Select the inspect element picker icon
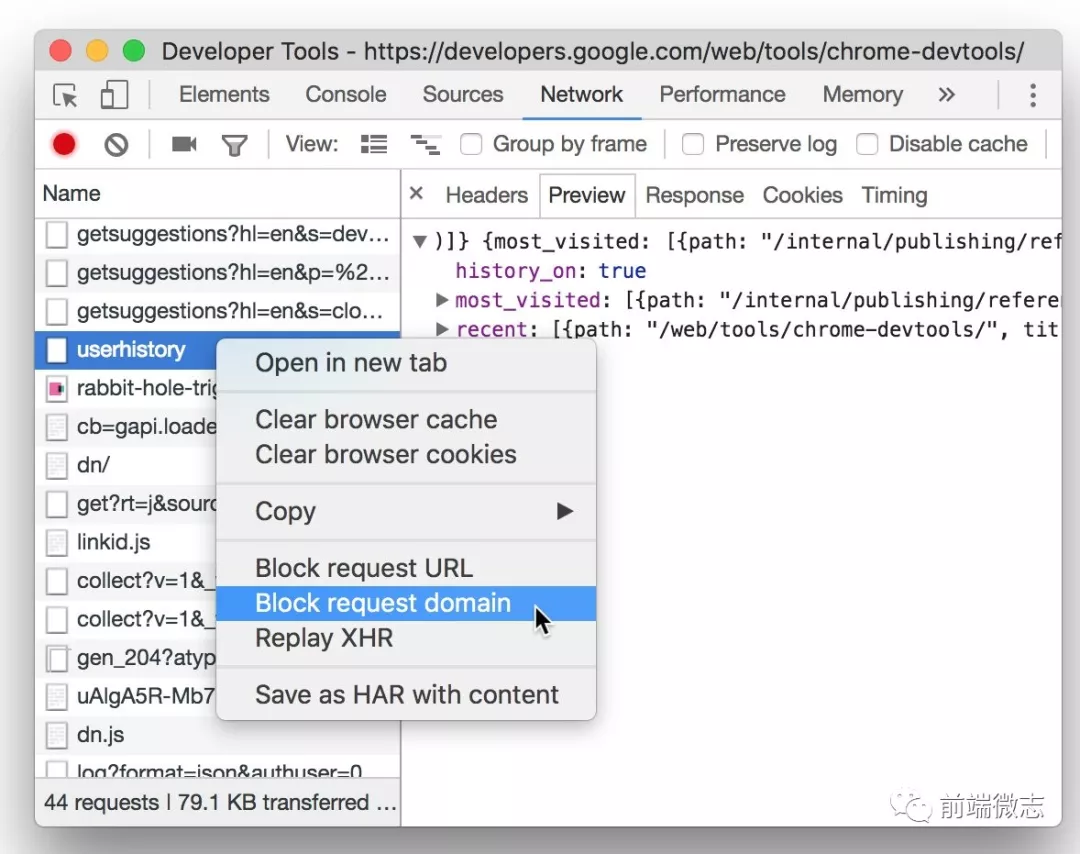This screenshot has height=854, width=1080. [x=66, y=95]
